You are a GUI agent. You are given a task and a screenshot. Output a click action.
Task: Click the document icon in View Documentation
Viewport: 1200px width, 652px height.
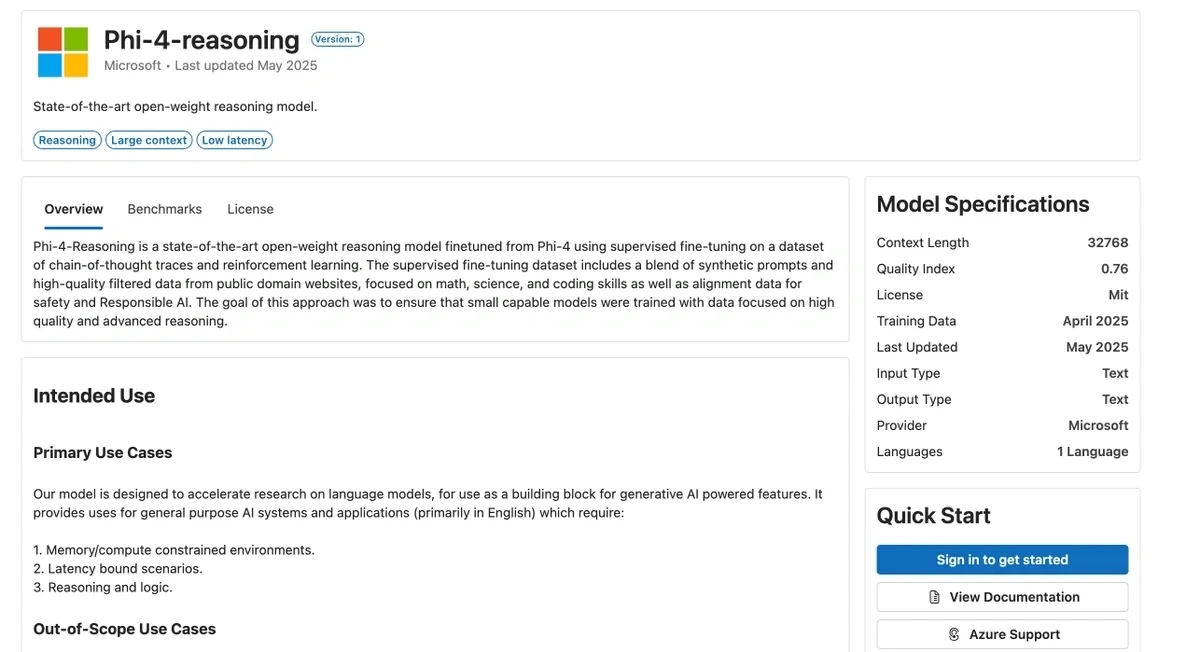coord(935,597)
